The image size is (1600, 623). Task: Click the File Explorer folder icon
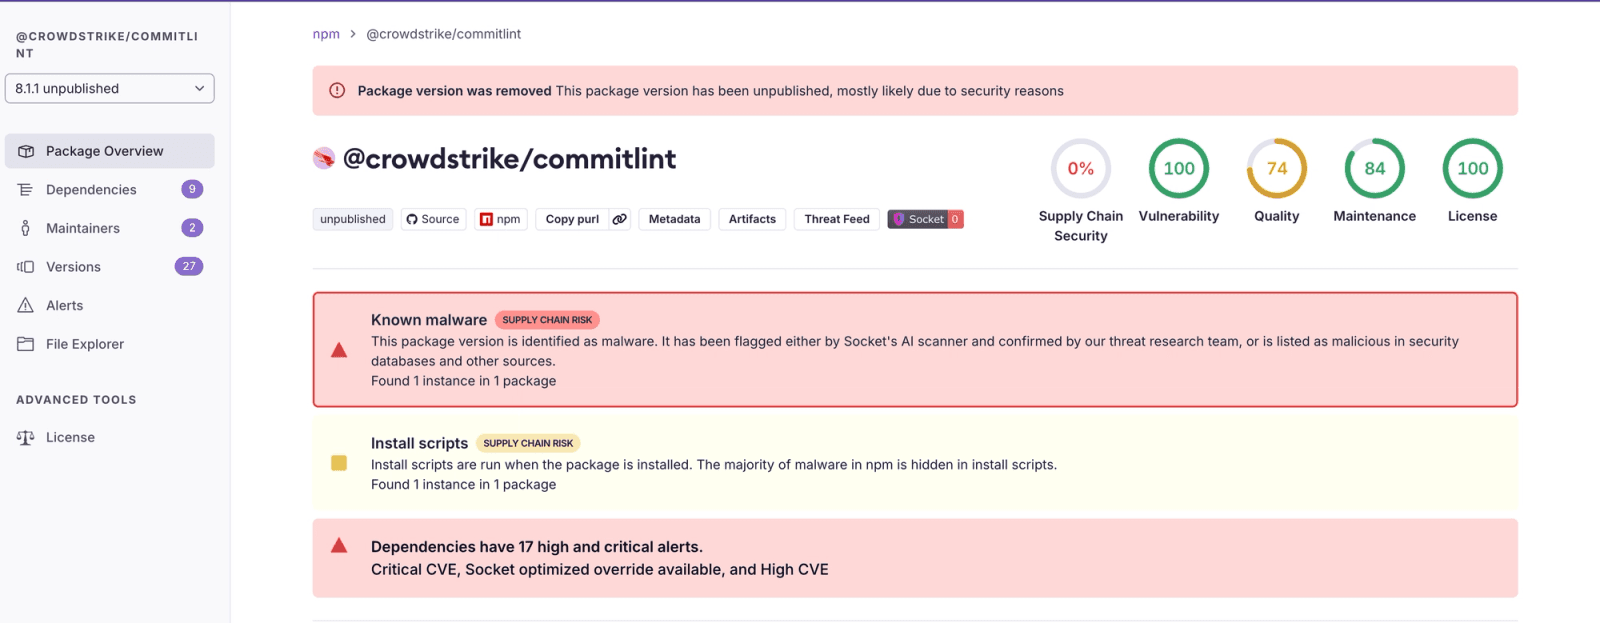pos(26,344)
